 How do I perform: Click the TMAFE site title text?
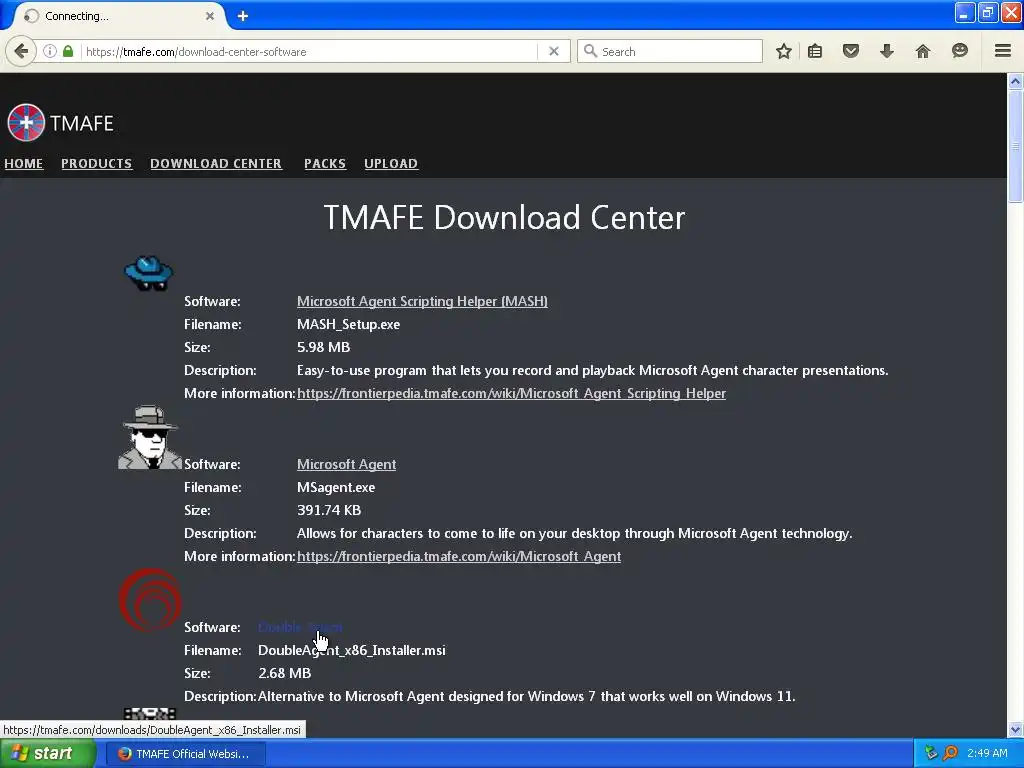pyautogui.click(x=82, y=123)
